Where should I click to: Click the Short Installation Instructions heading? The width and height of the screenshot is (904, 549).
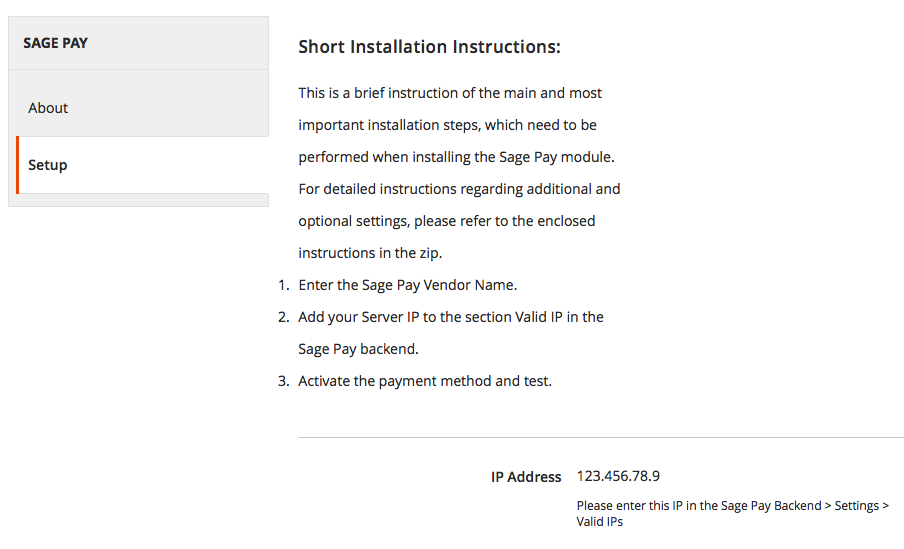(429, 47)
